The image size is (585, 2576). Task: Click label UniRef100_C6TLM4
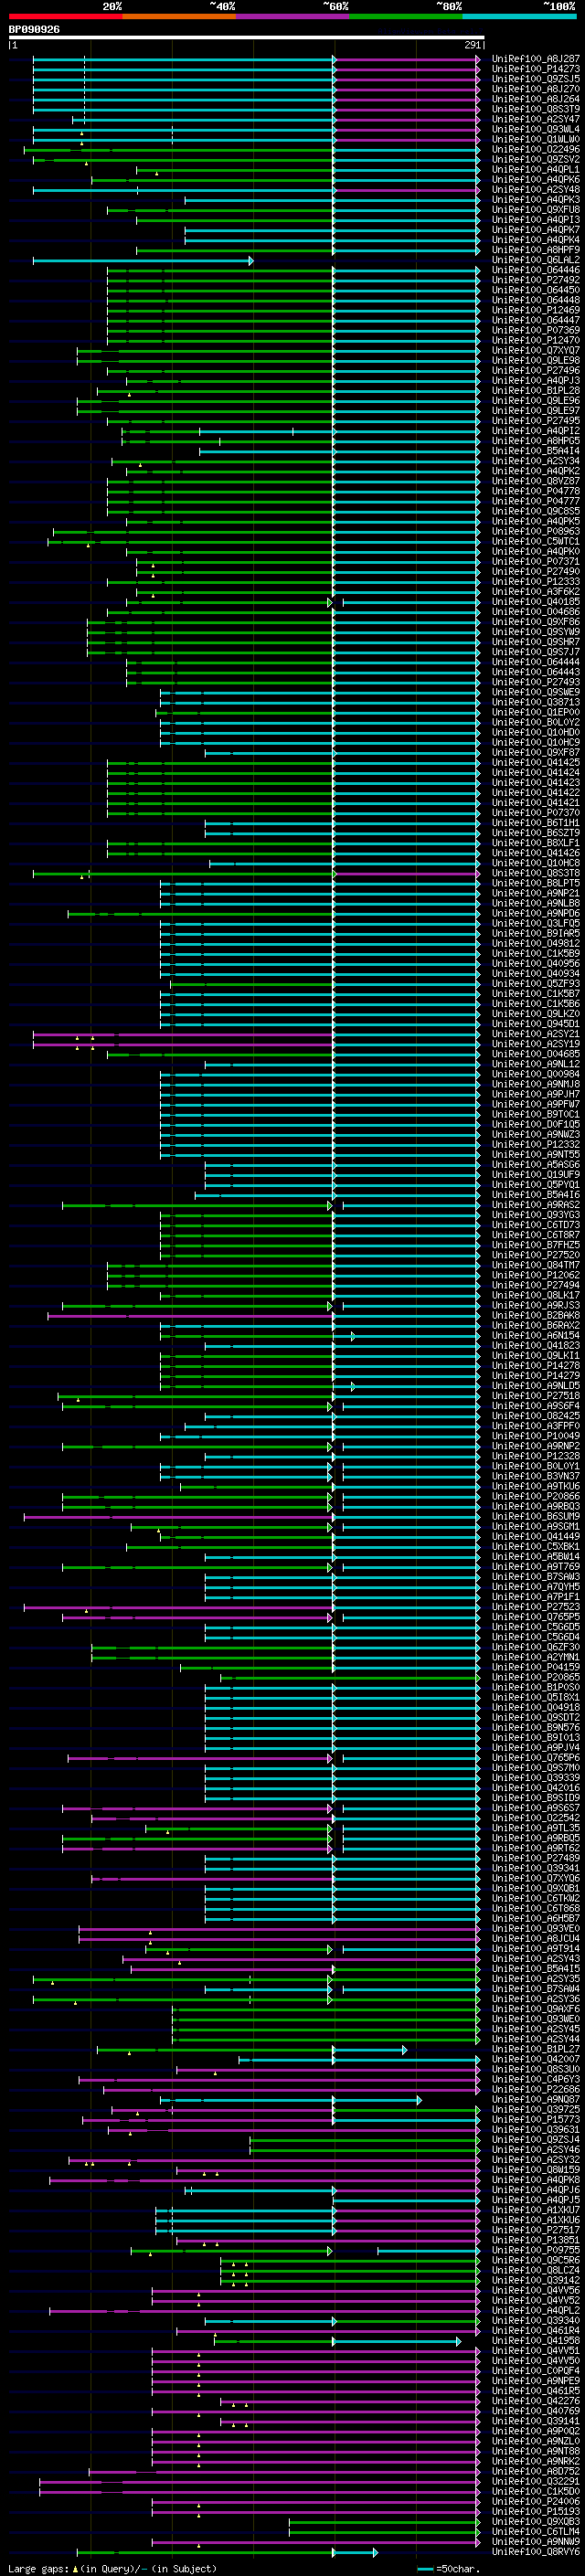click(536, 2532)
